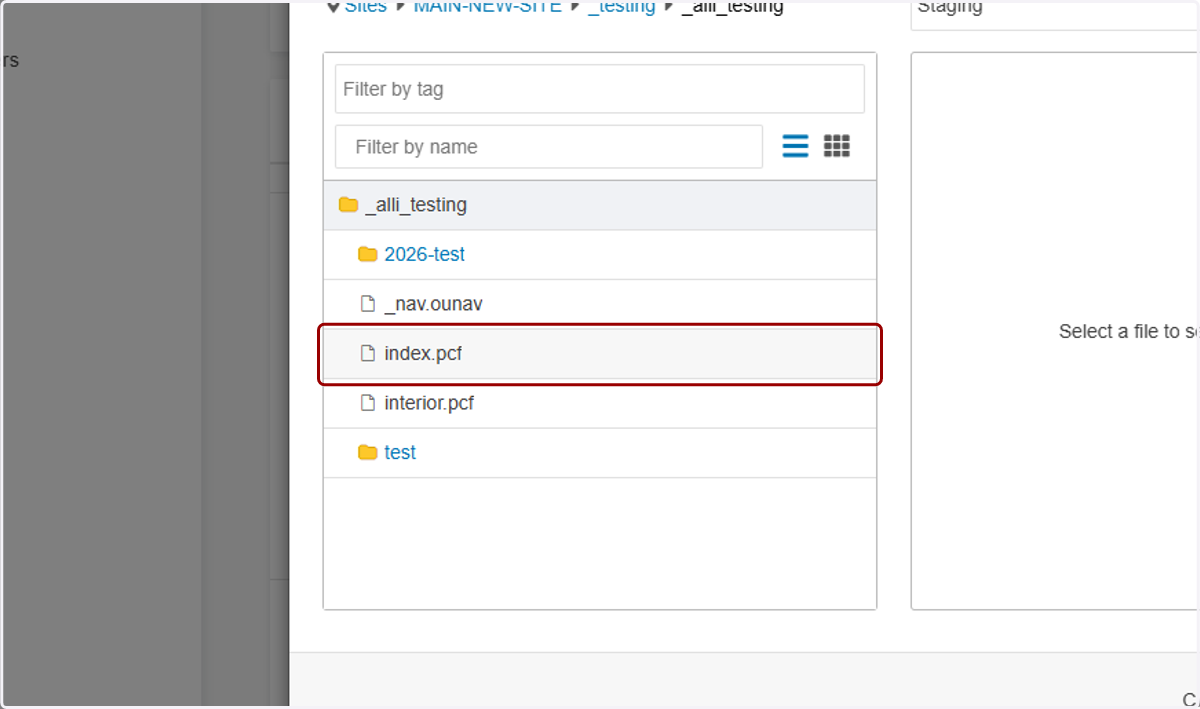Select the interior.pcf file

(x=600, y=403)
